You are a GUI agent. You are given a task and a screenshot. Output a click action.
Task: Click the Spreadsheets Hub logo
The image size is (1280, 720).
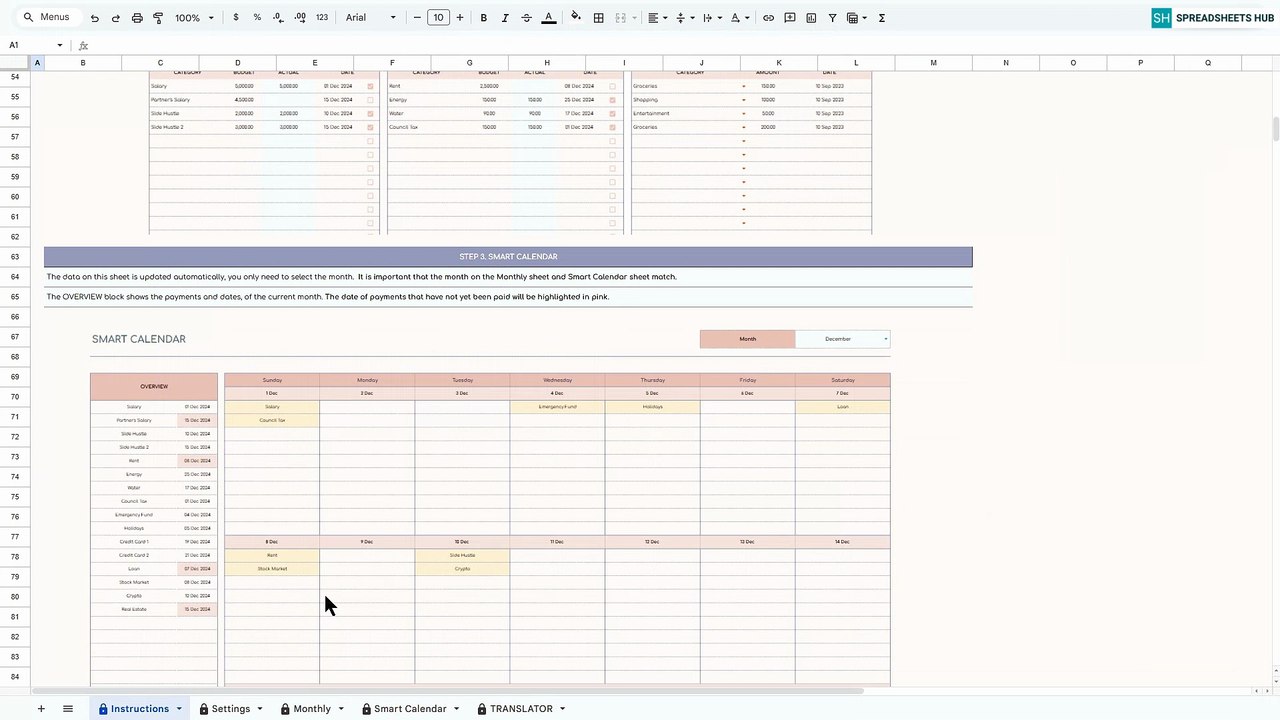point(1213,18)
